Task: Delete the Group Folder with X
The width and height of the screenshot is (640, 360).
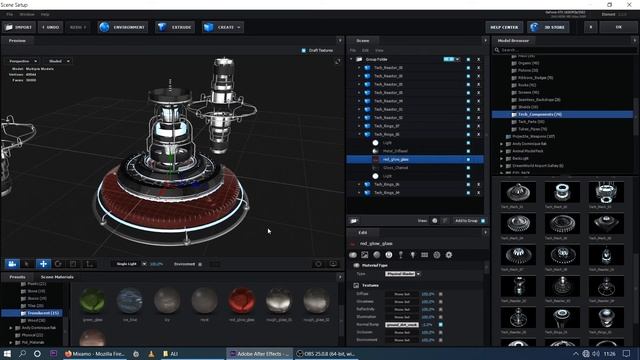Action: click(x=478, y=60)
